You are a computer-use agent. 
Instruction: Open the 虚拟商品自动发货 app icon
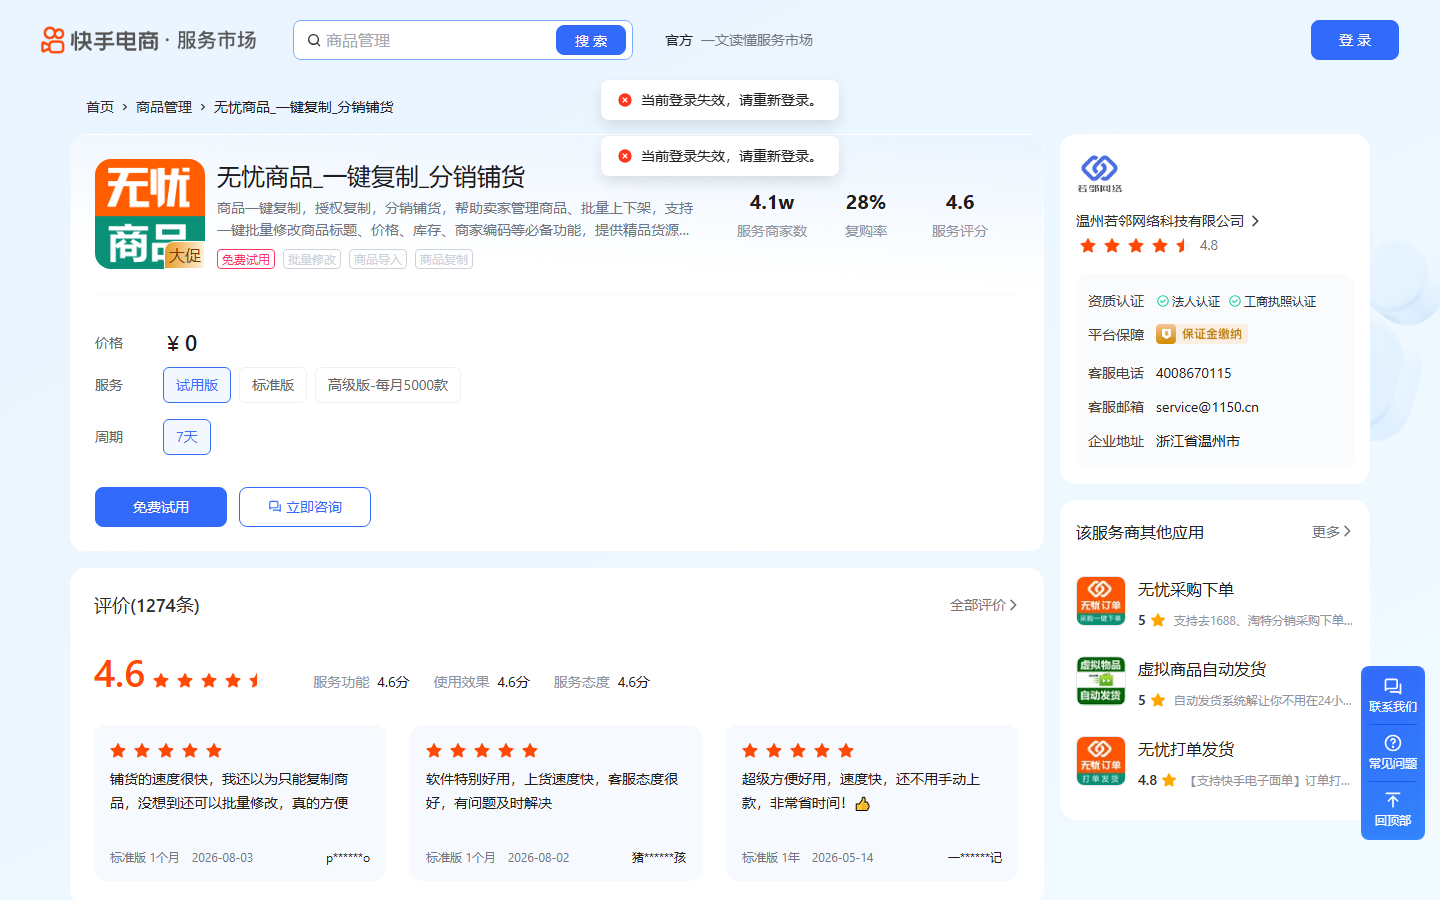pyautogui.click(x=1101, y=681)
